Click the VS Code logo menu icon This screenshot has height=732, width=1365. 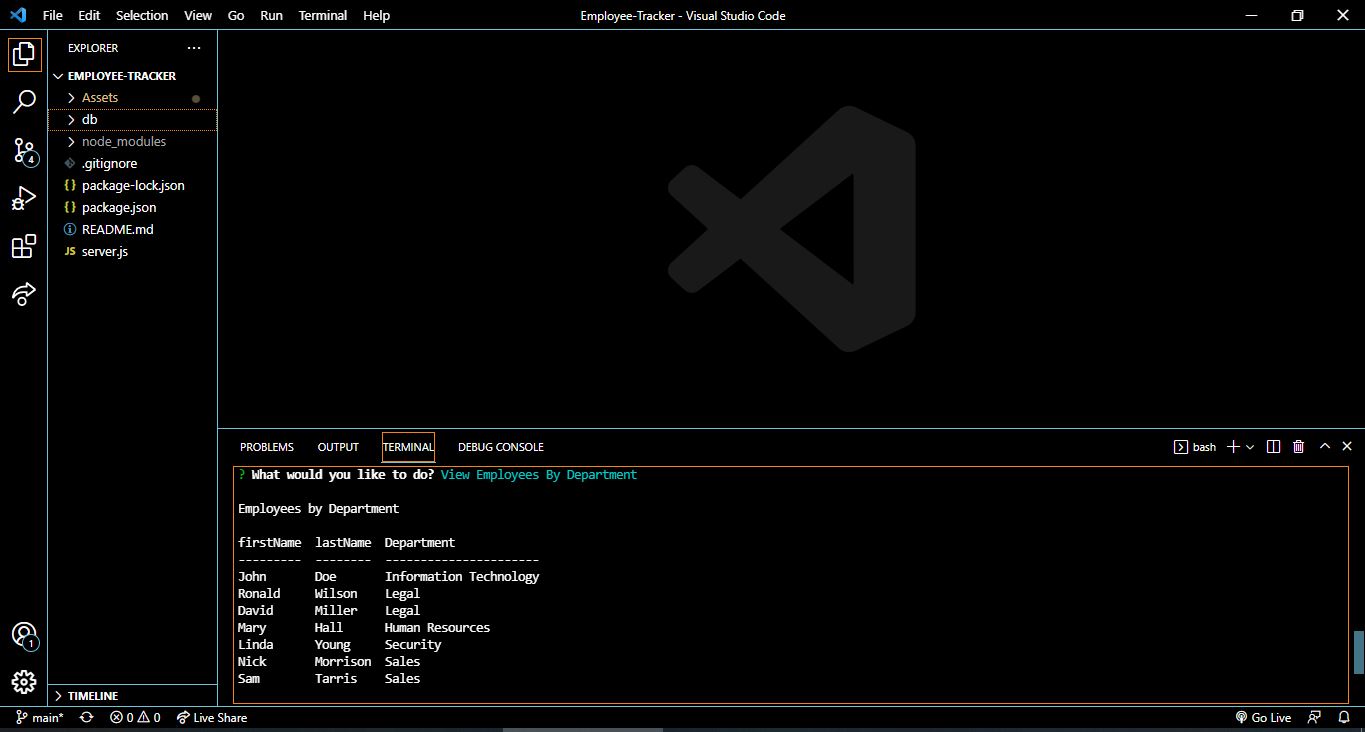[18, 15]
